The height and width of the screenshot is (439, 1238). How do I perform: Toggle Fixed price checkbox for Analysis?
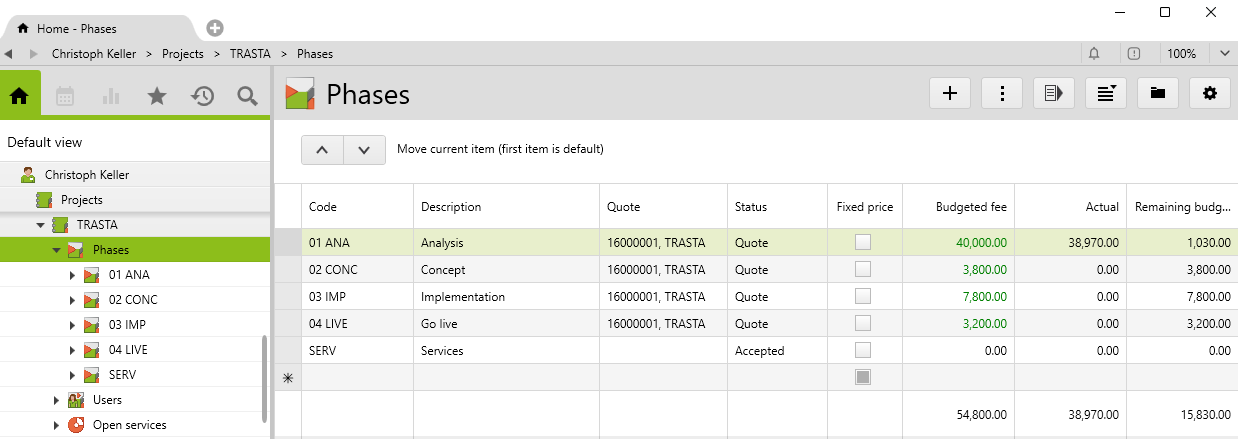click(862, 242)
